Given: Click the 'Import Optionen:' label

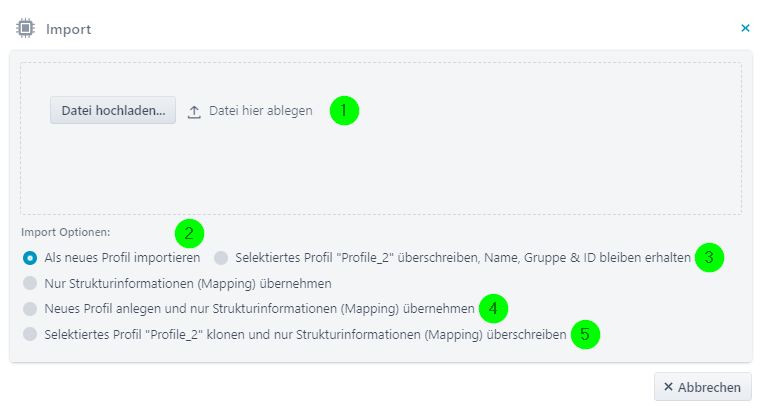Looking at the screenshot, I should coord(65,232).
